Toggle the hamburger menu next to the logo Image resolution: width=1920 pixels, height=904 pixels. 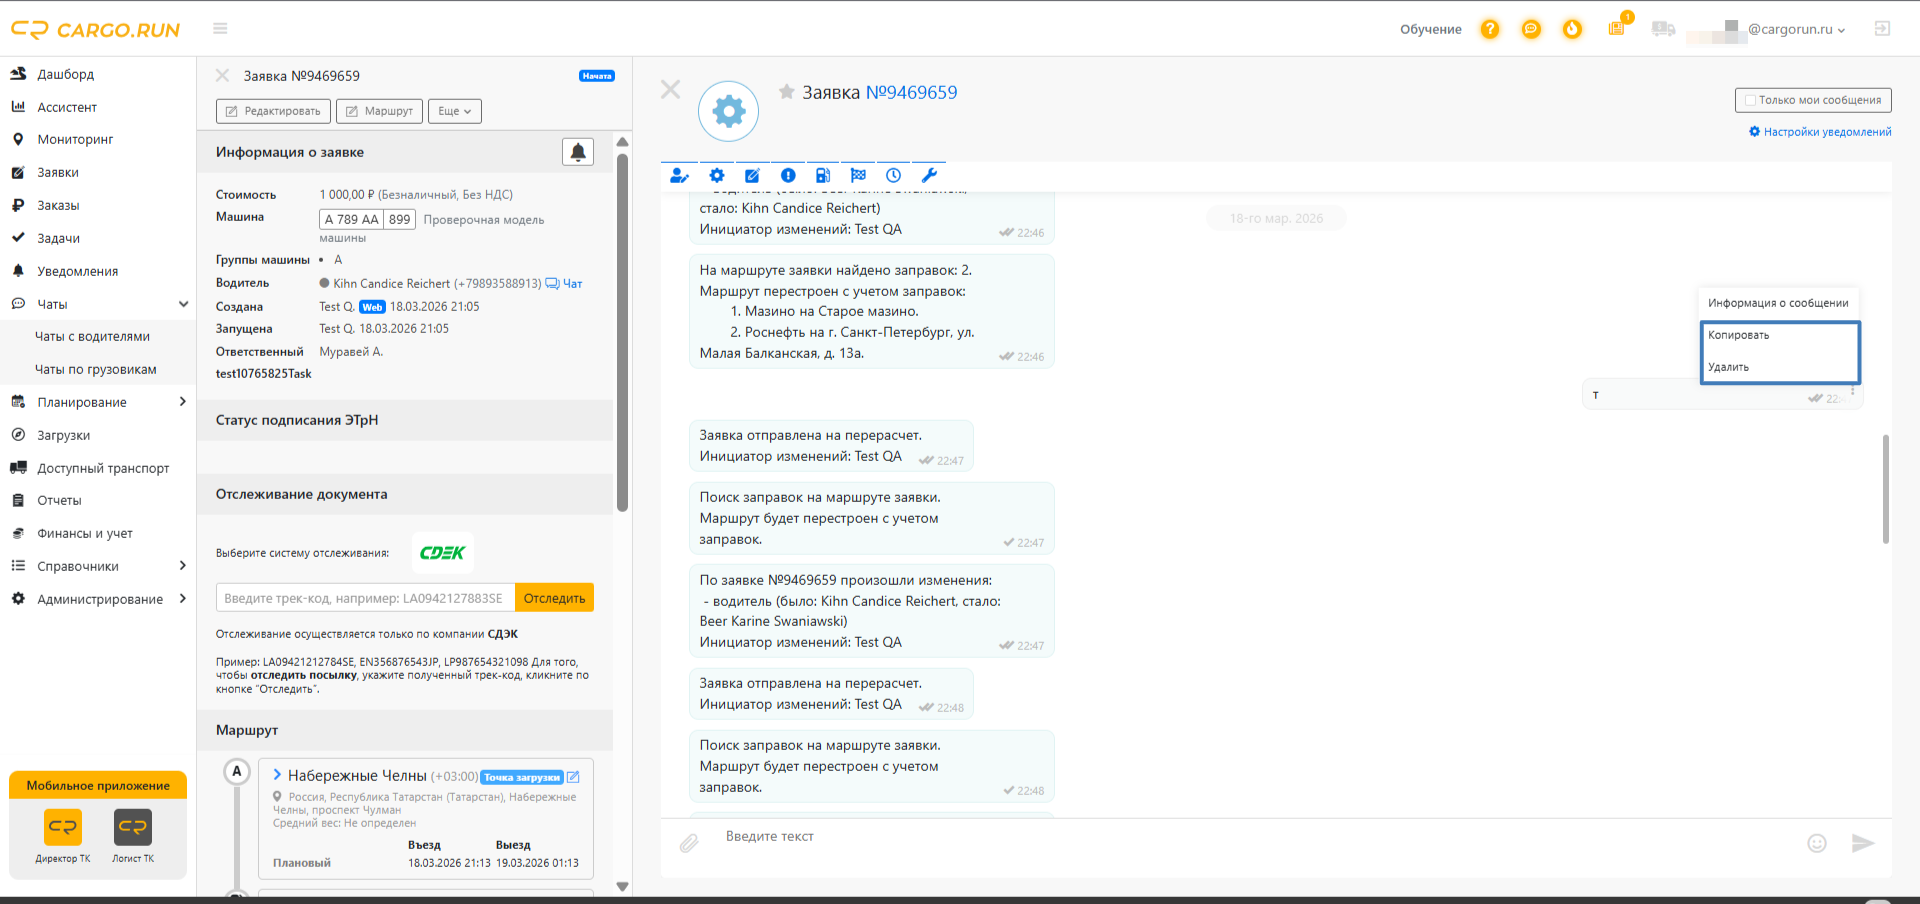[x=220, y=29]
